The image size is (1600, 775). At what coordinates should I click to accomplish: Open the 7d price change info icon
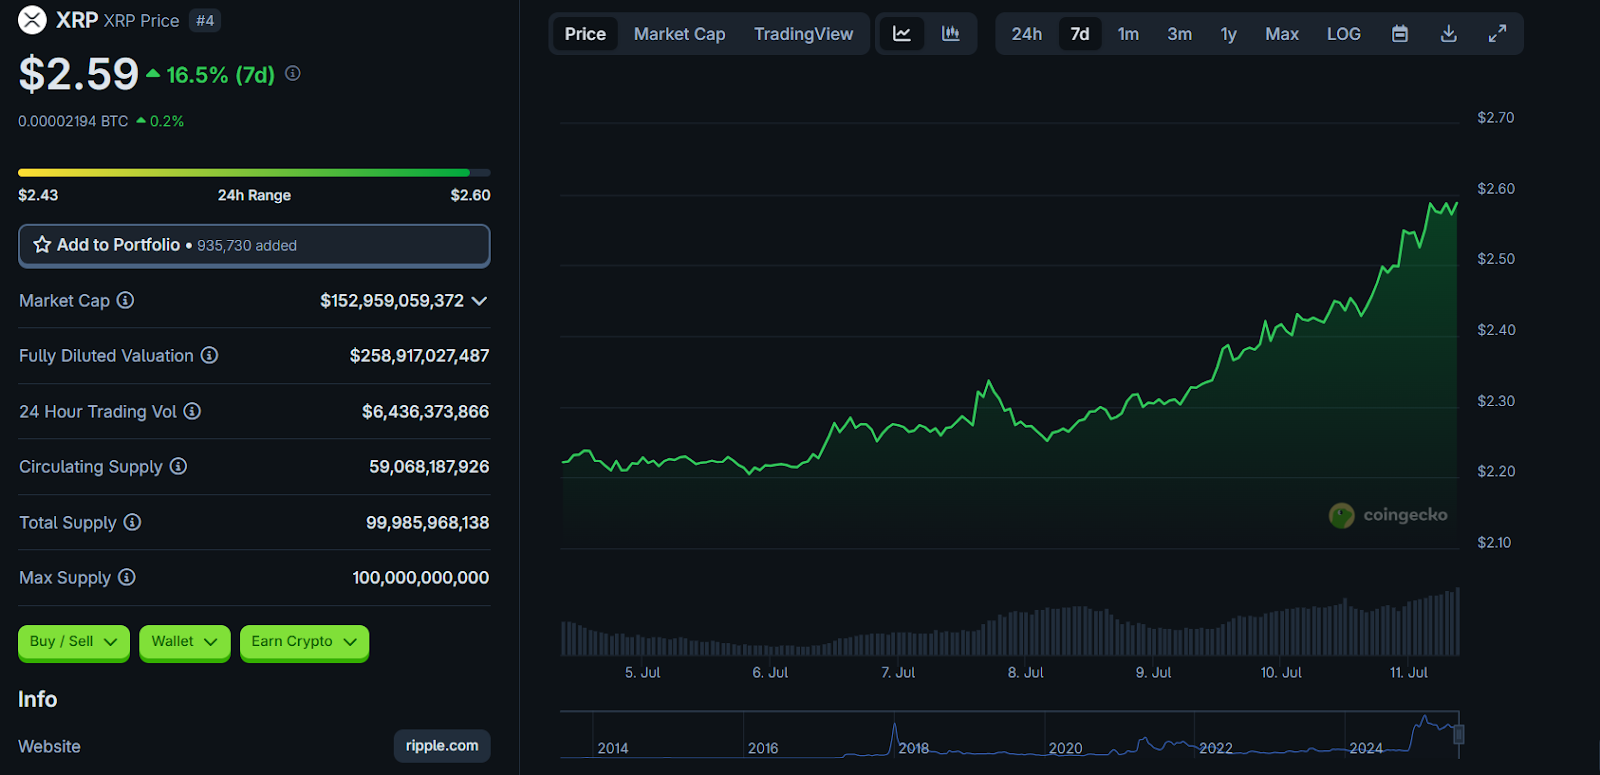pos(293,73)
